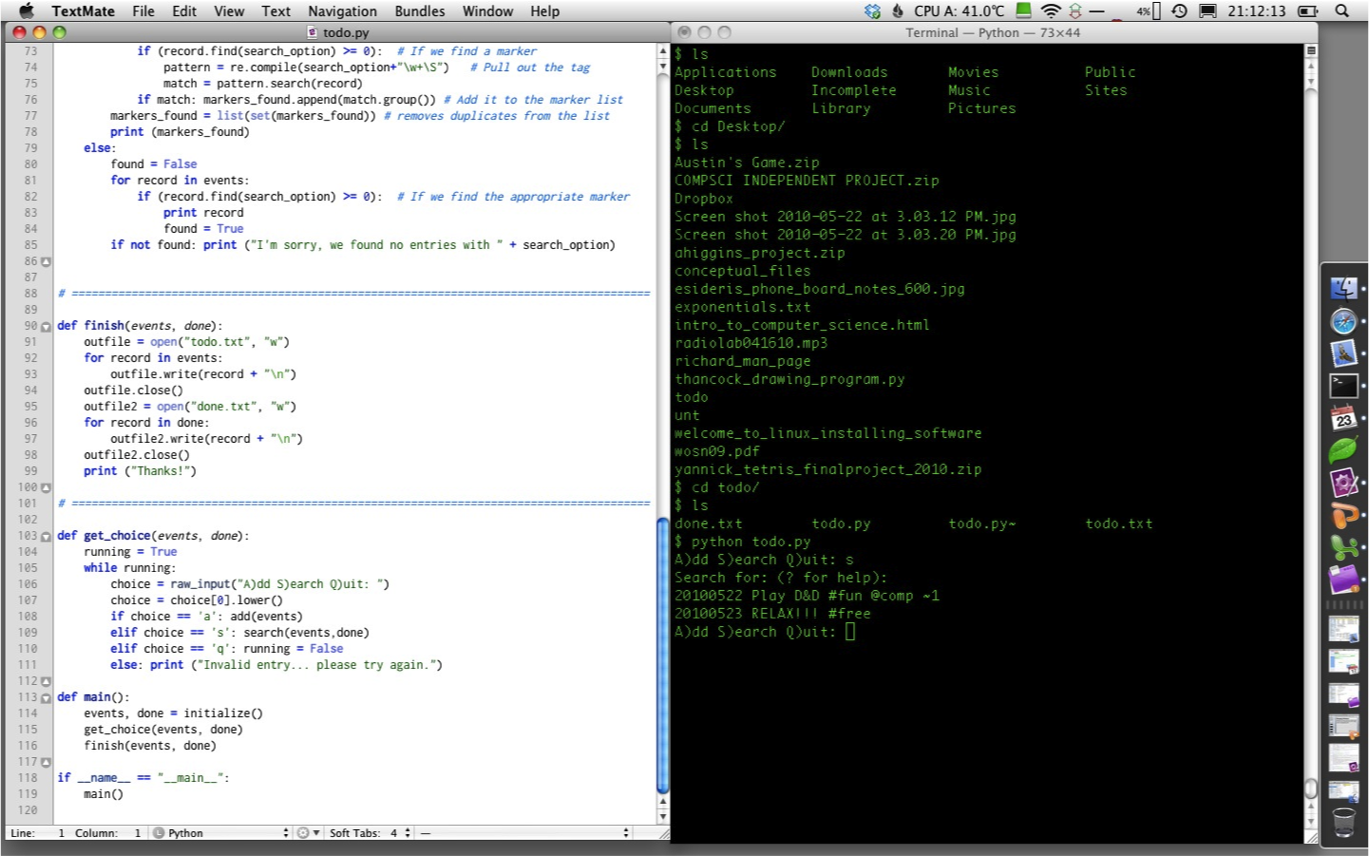This screenshot has width=1369, height=857.
Task: Click the Terminal prompt cursor after Q)uit:
Action: pos(850,631)
